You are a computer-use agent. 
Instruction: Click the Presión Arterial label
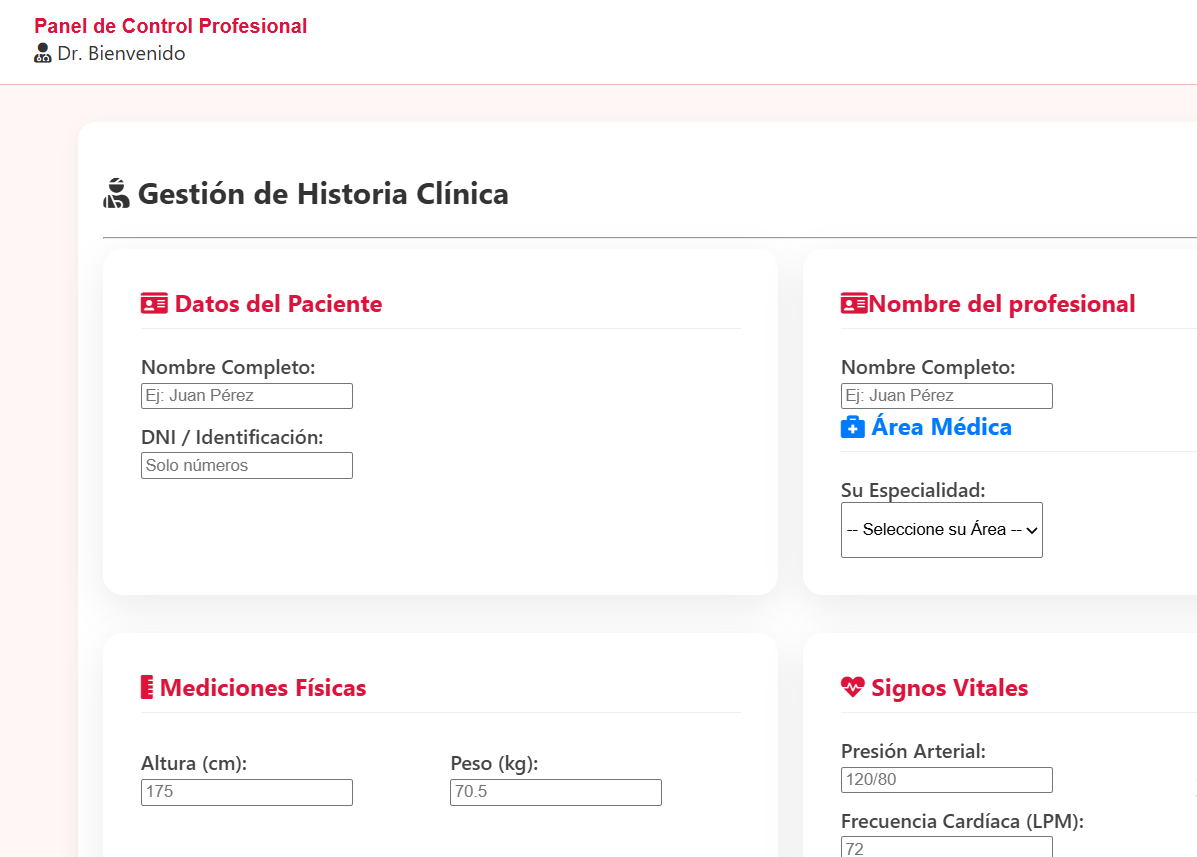tap(913, 751)
